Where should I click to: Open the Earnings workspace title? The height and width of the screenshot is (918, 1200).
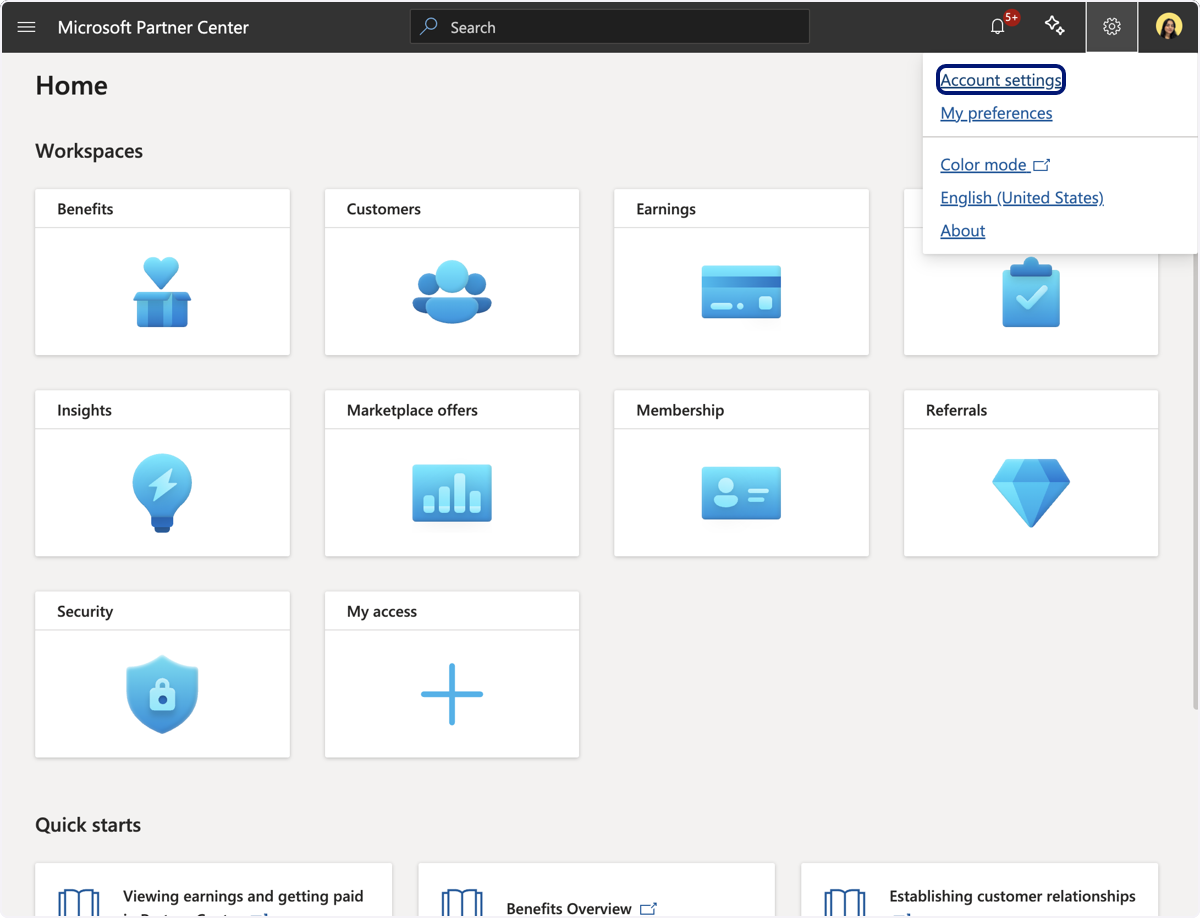click(666, 209)
